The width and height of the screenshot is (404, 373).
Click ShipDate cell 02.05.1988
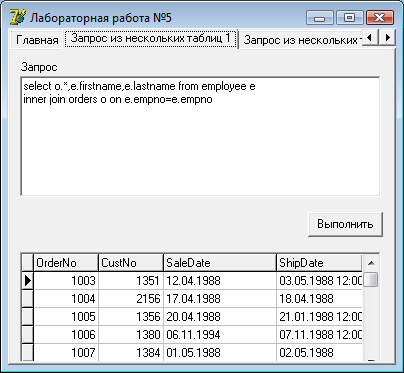(x=319, y=352)
